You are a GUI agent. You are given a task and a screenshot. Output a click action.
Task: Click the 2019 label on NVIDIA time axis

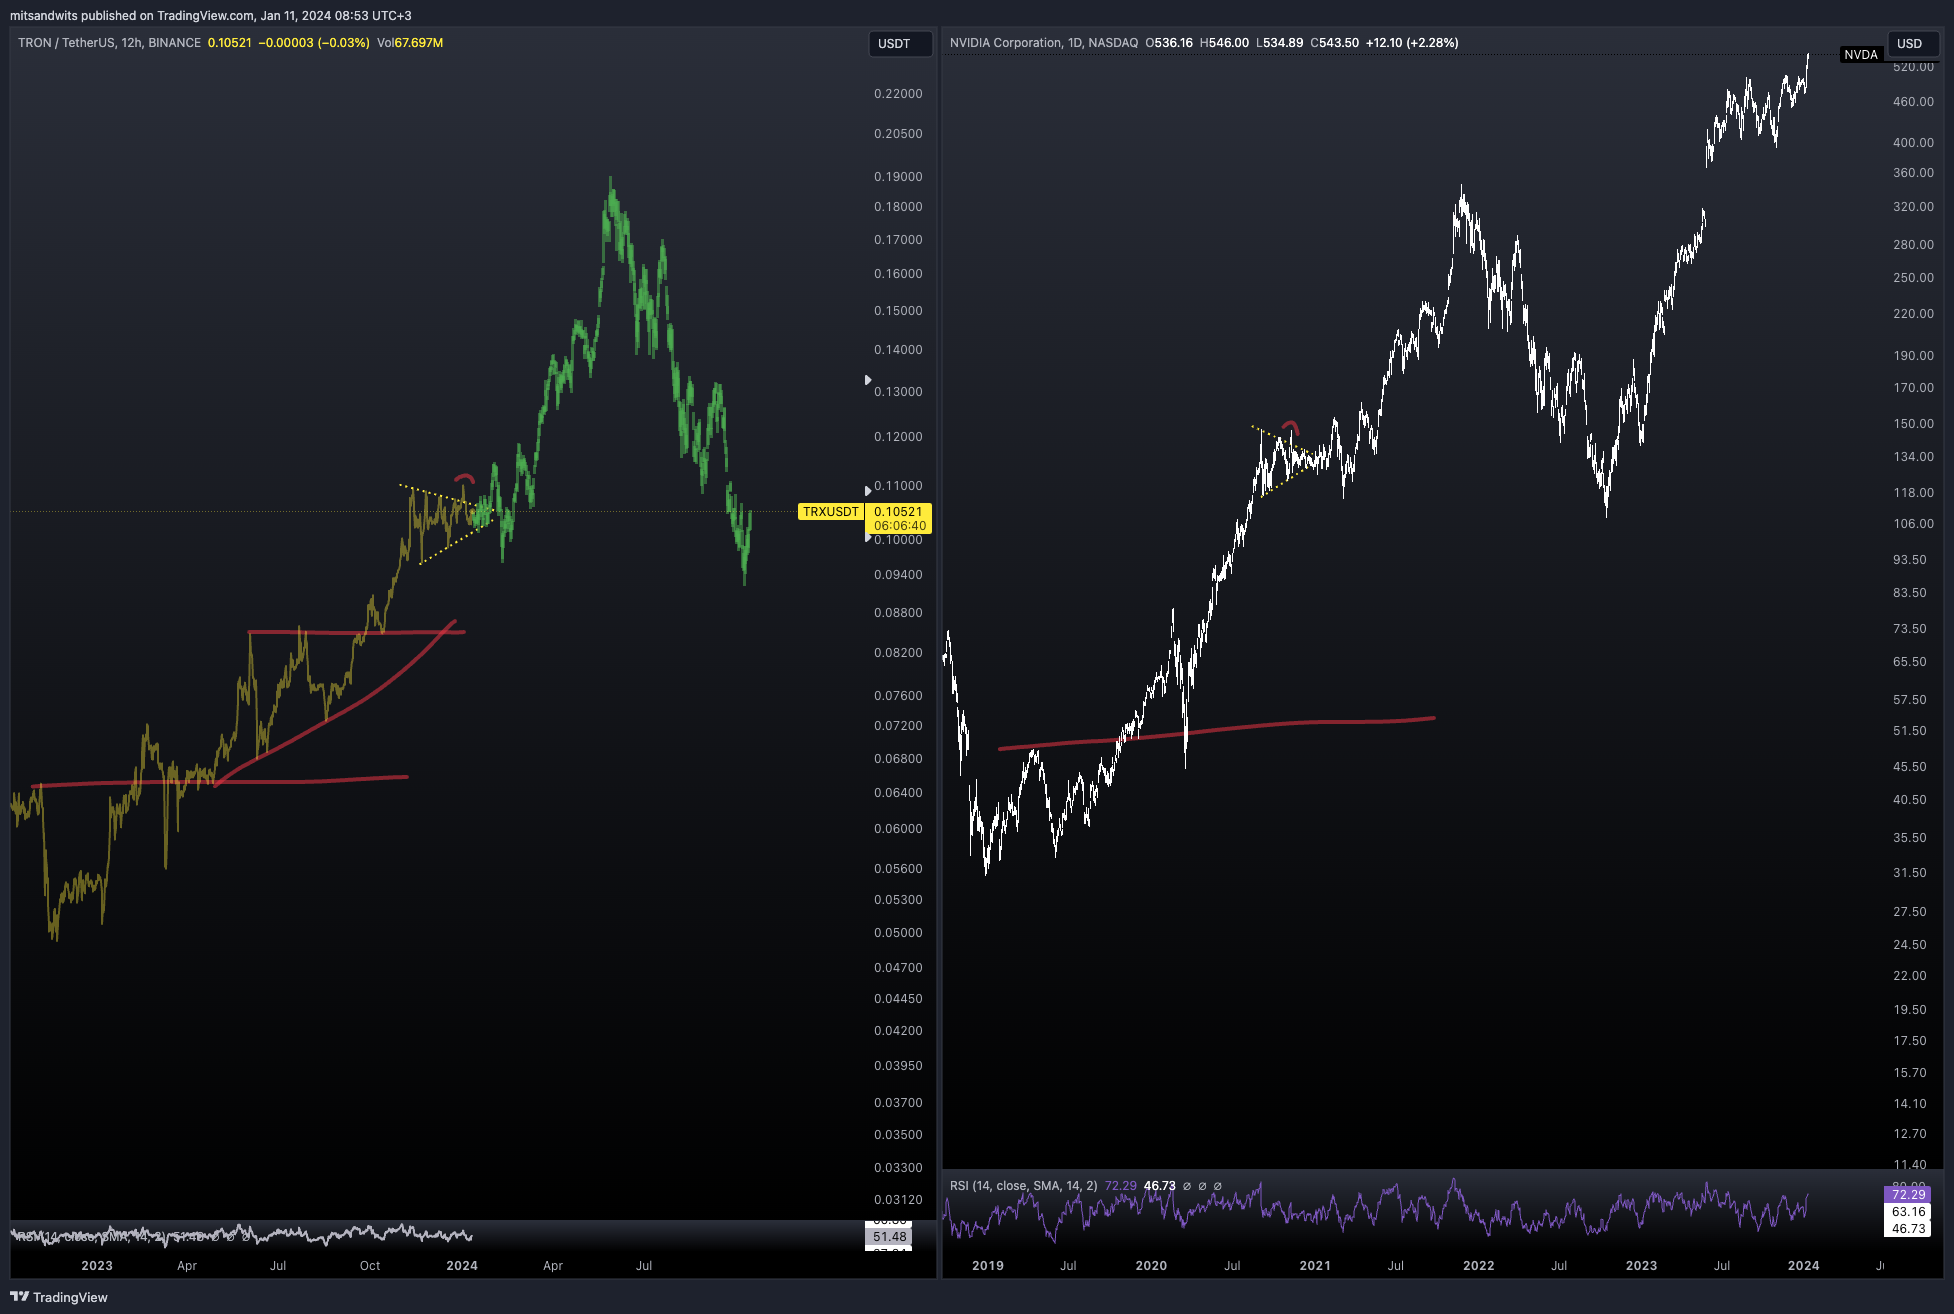(988, 1266)
